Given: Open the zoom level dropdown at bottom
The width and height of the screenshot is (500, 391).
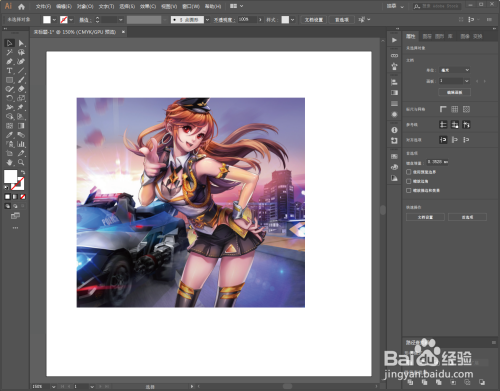Looking at the screenshot, I should click(x=53, y=387).
